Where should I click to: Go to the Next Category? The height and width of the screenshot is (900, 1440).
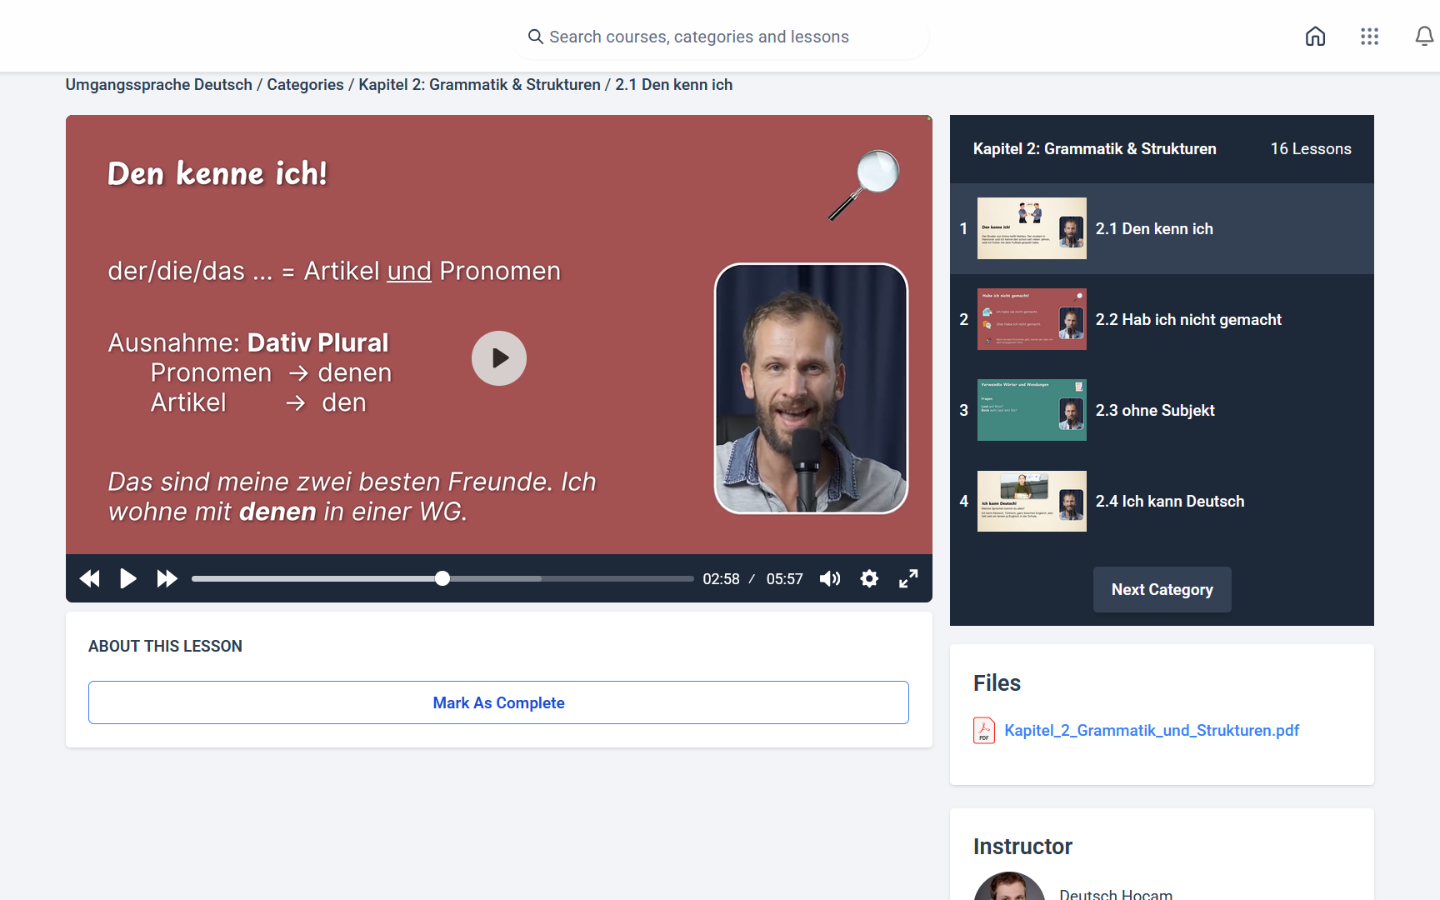pyautogui.click(x=1162, y=590)
